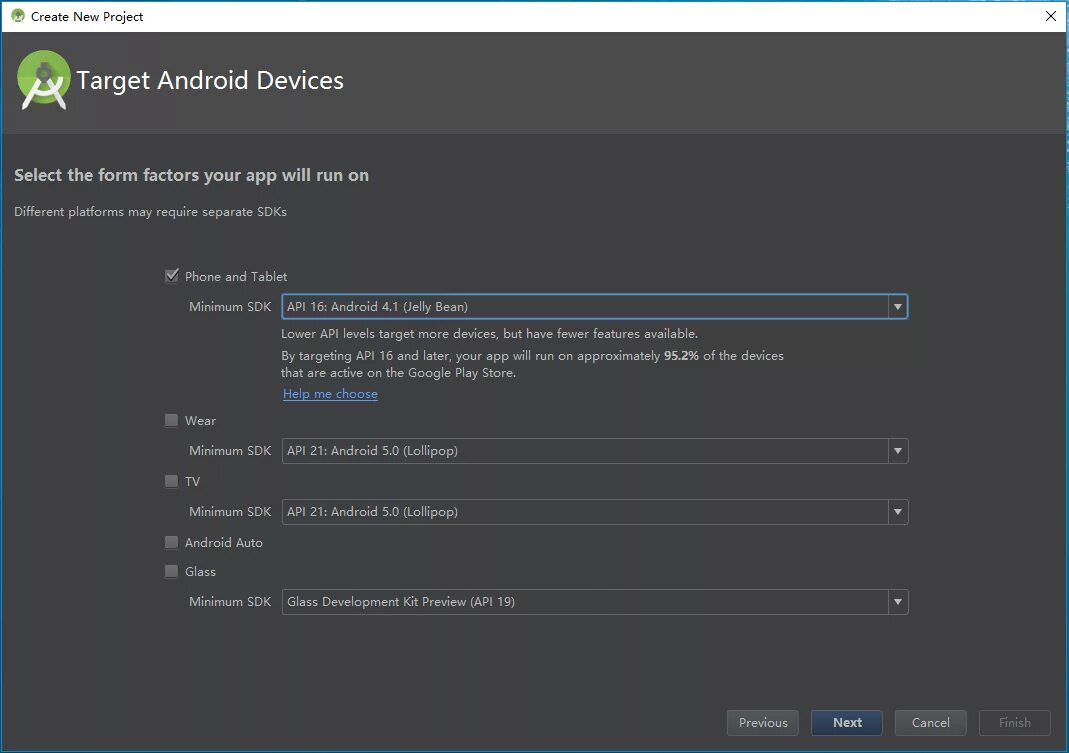Enable the TV form factor checkbox
The height and width of the screenshot is (753, 1069).
(171, 481)
